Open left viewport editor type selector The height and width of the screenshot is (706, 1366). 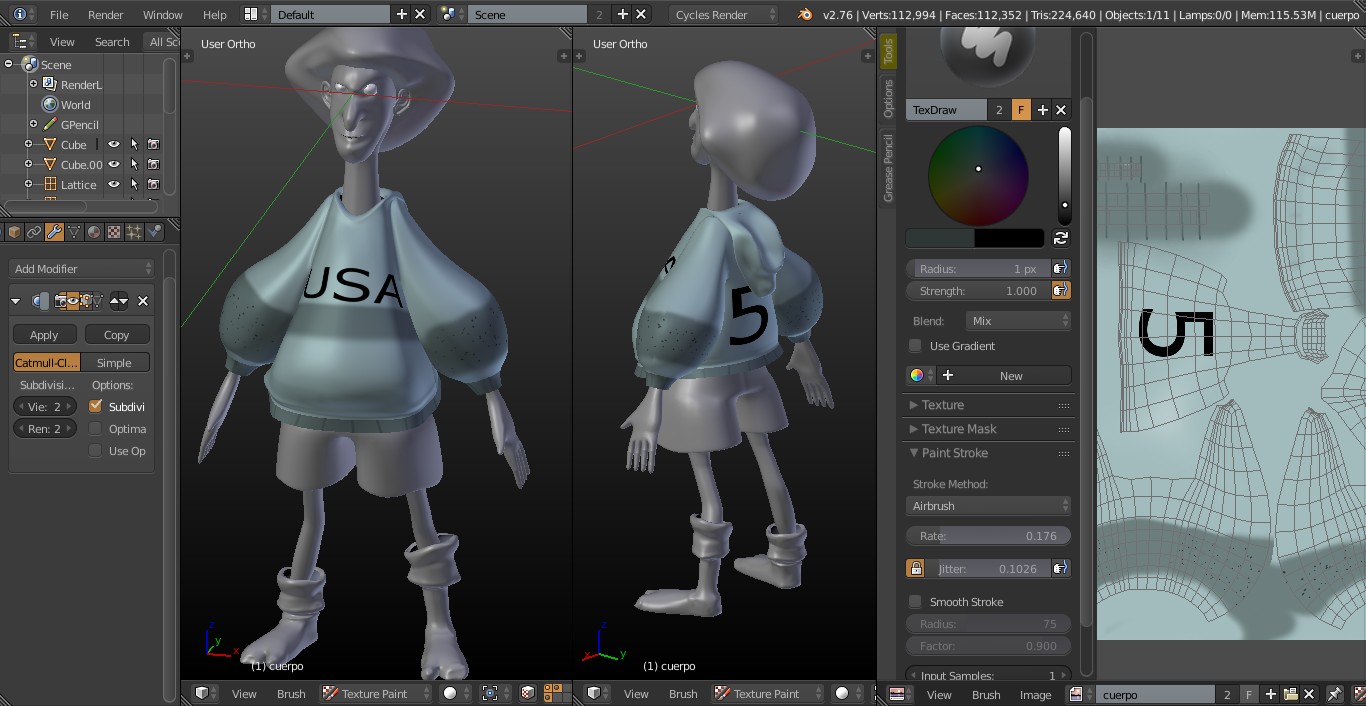[x=205, y=693]
